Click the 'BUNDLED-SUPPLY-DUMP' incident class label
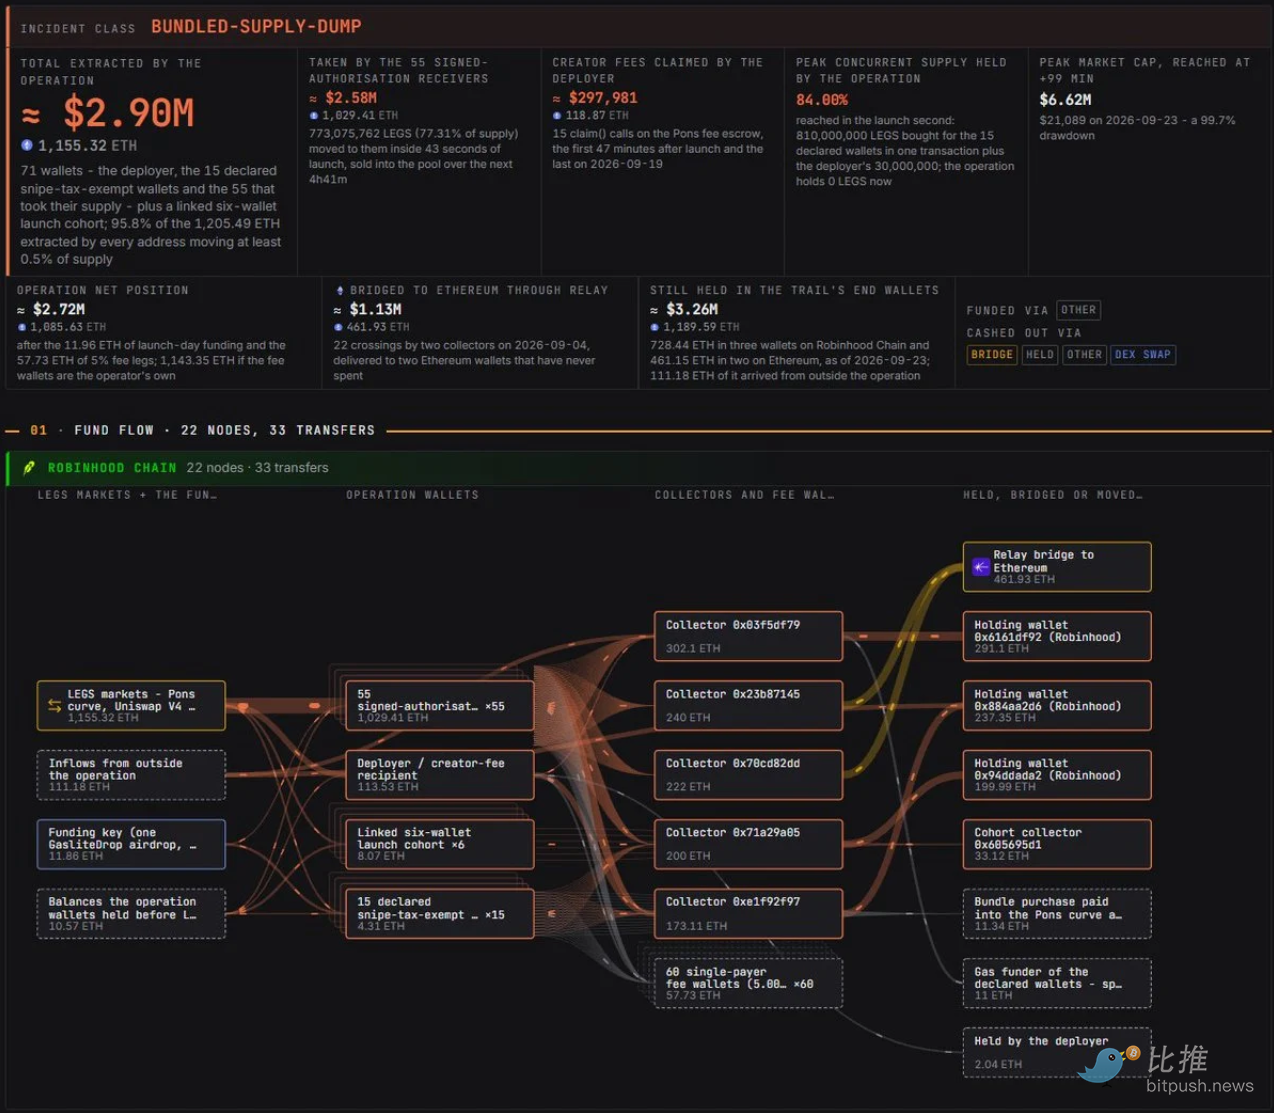 256,27
